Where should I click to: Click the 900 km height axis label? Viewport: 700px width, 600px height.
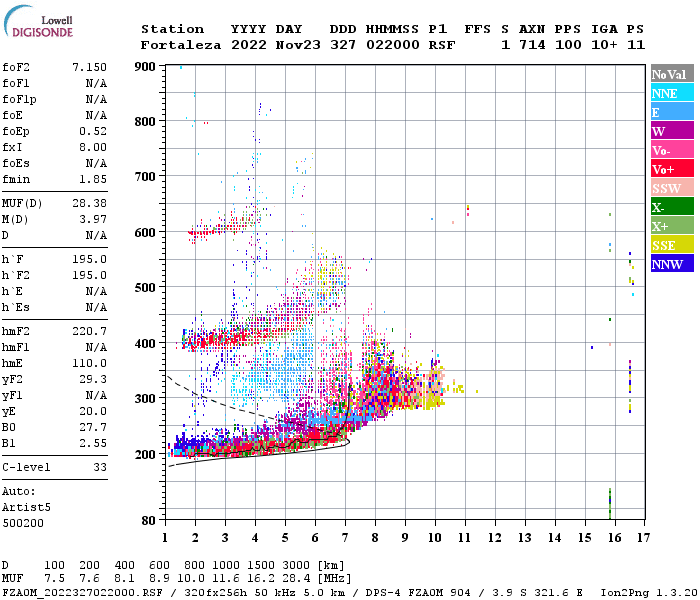coord(145,67)
